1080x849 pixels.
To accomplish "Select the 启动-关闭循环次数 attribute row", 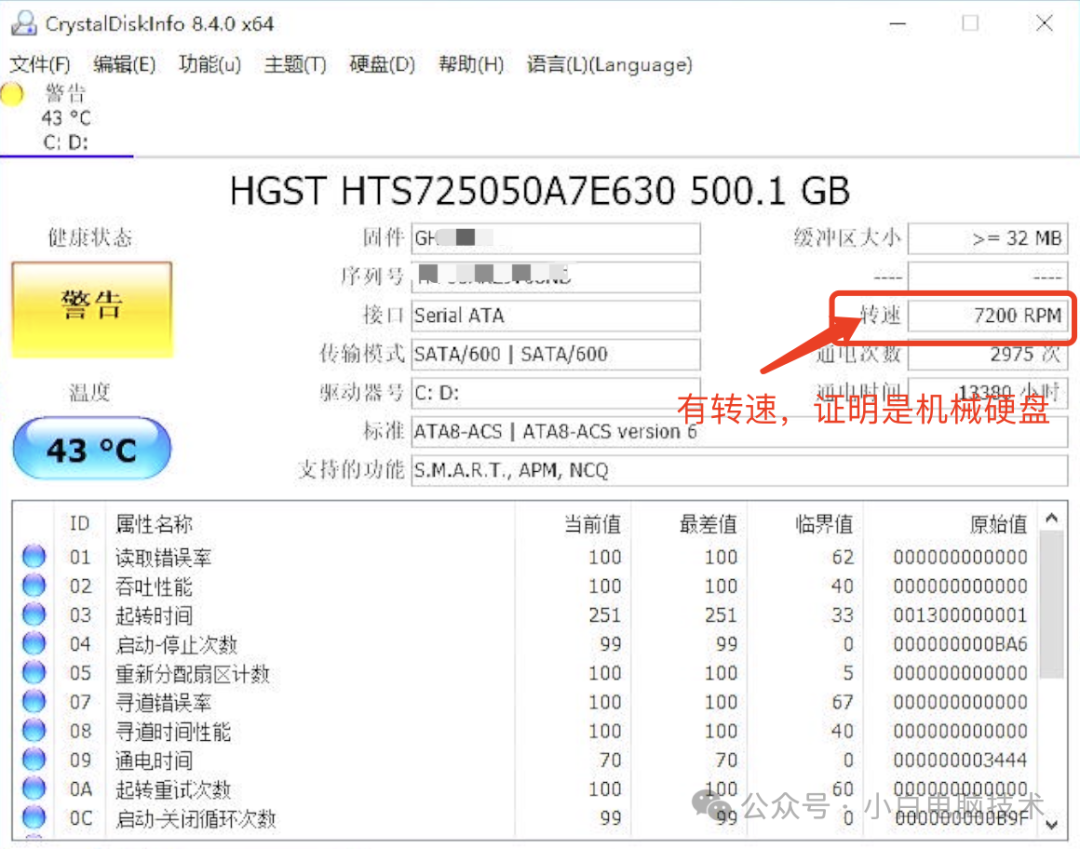I will pos(525,818).
